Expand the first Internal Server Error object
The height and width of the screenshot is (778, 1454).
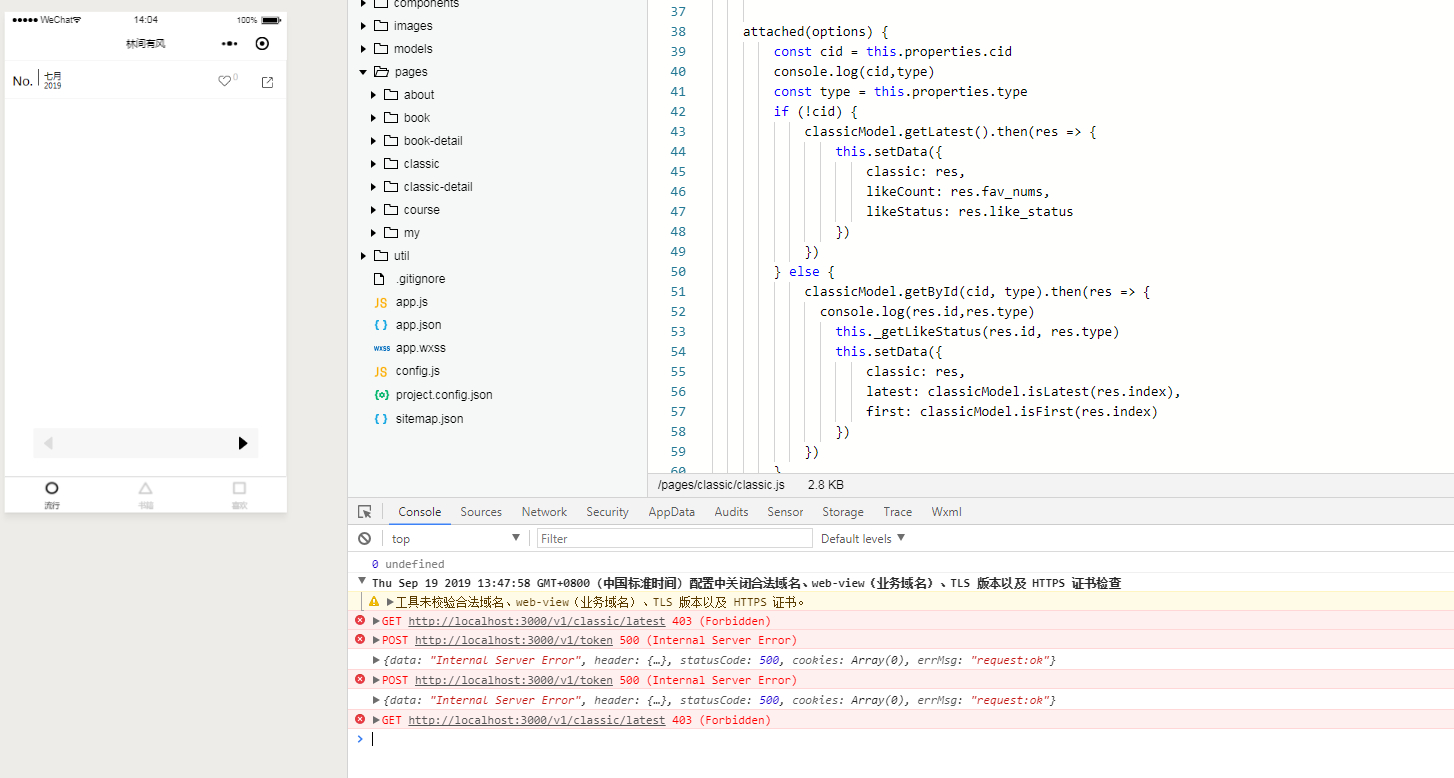click(x=377, y=660)
